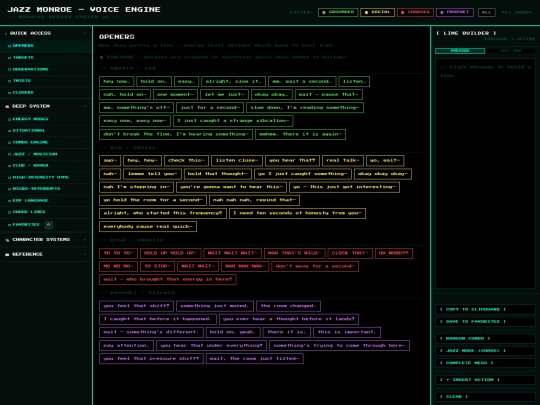Add the 'you hear that?' phrase chip
Viewport: 540px width, 405px height.
point(292,160)
